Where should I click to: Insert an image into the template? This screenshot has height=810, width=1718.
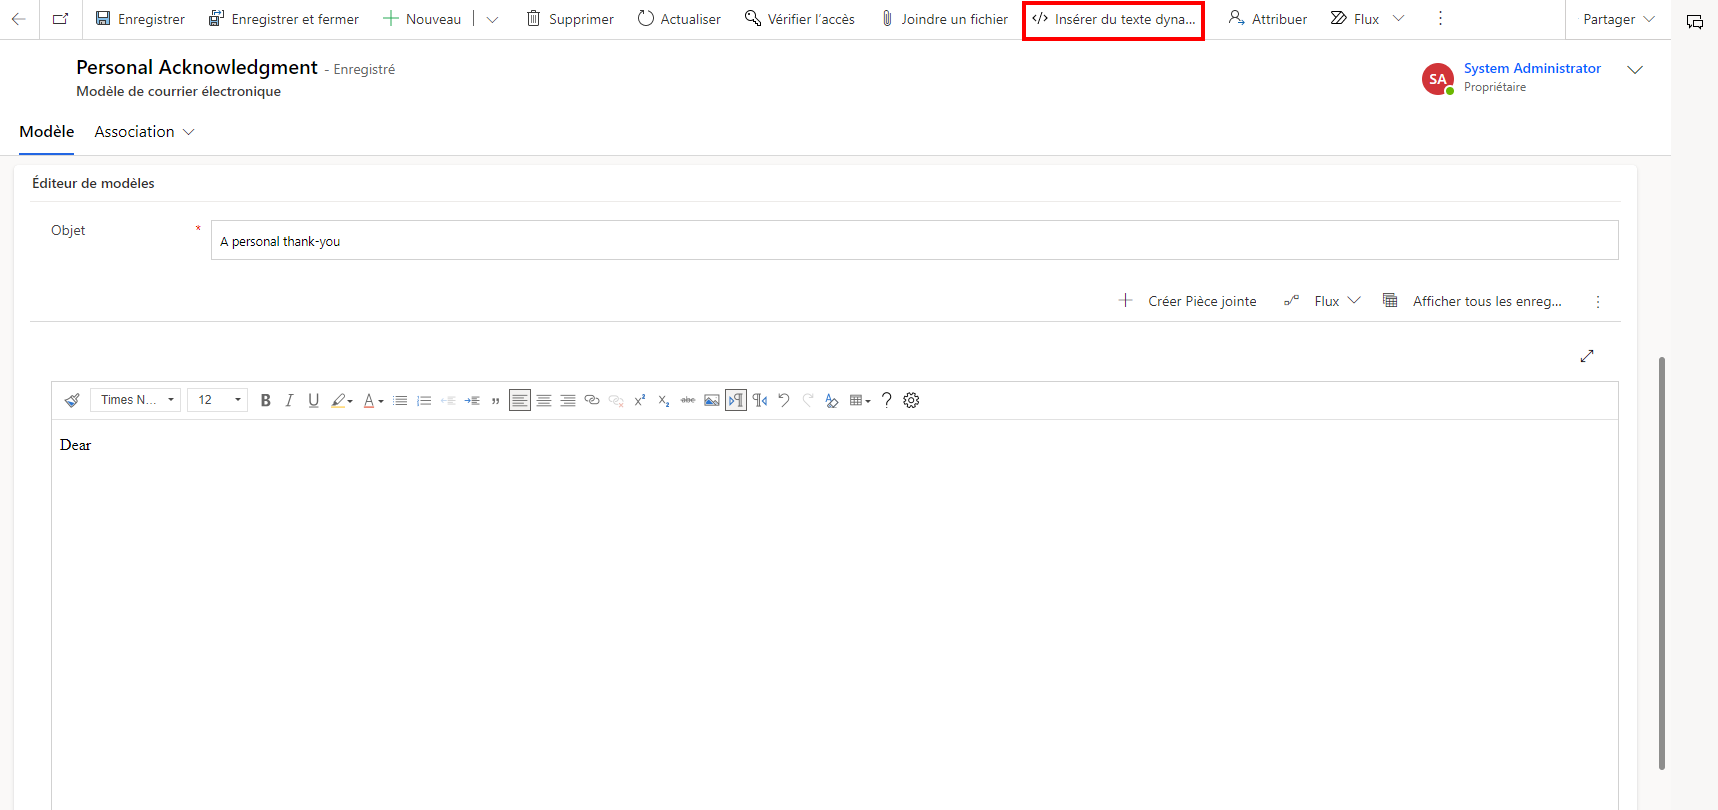(712, 400)
